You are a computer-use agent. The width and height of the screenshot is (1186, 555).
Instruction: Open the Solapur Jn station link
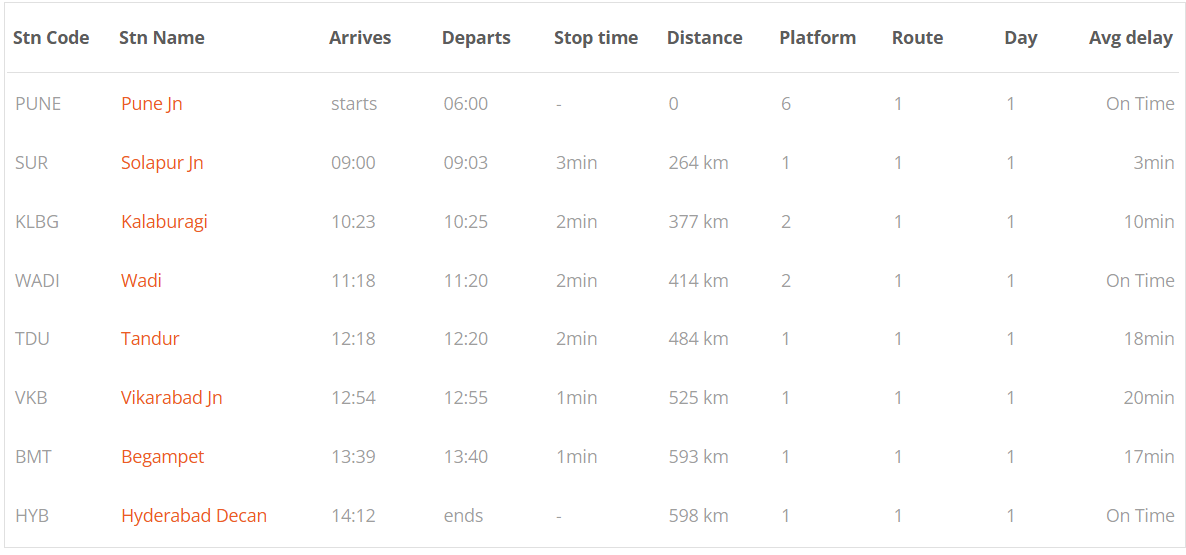click(x=162, y=163)
